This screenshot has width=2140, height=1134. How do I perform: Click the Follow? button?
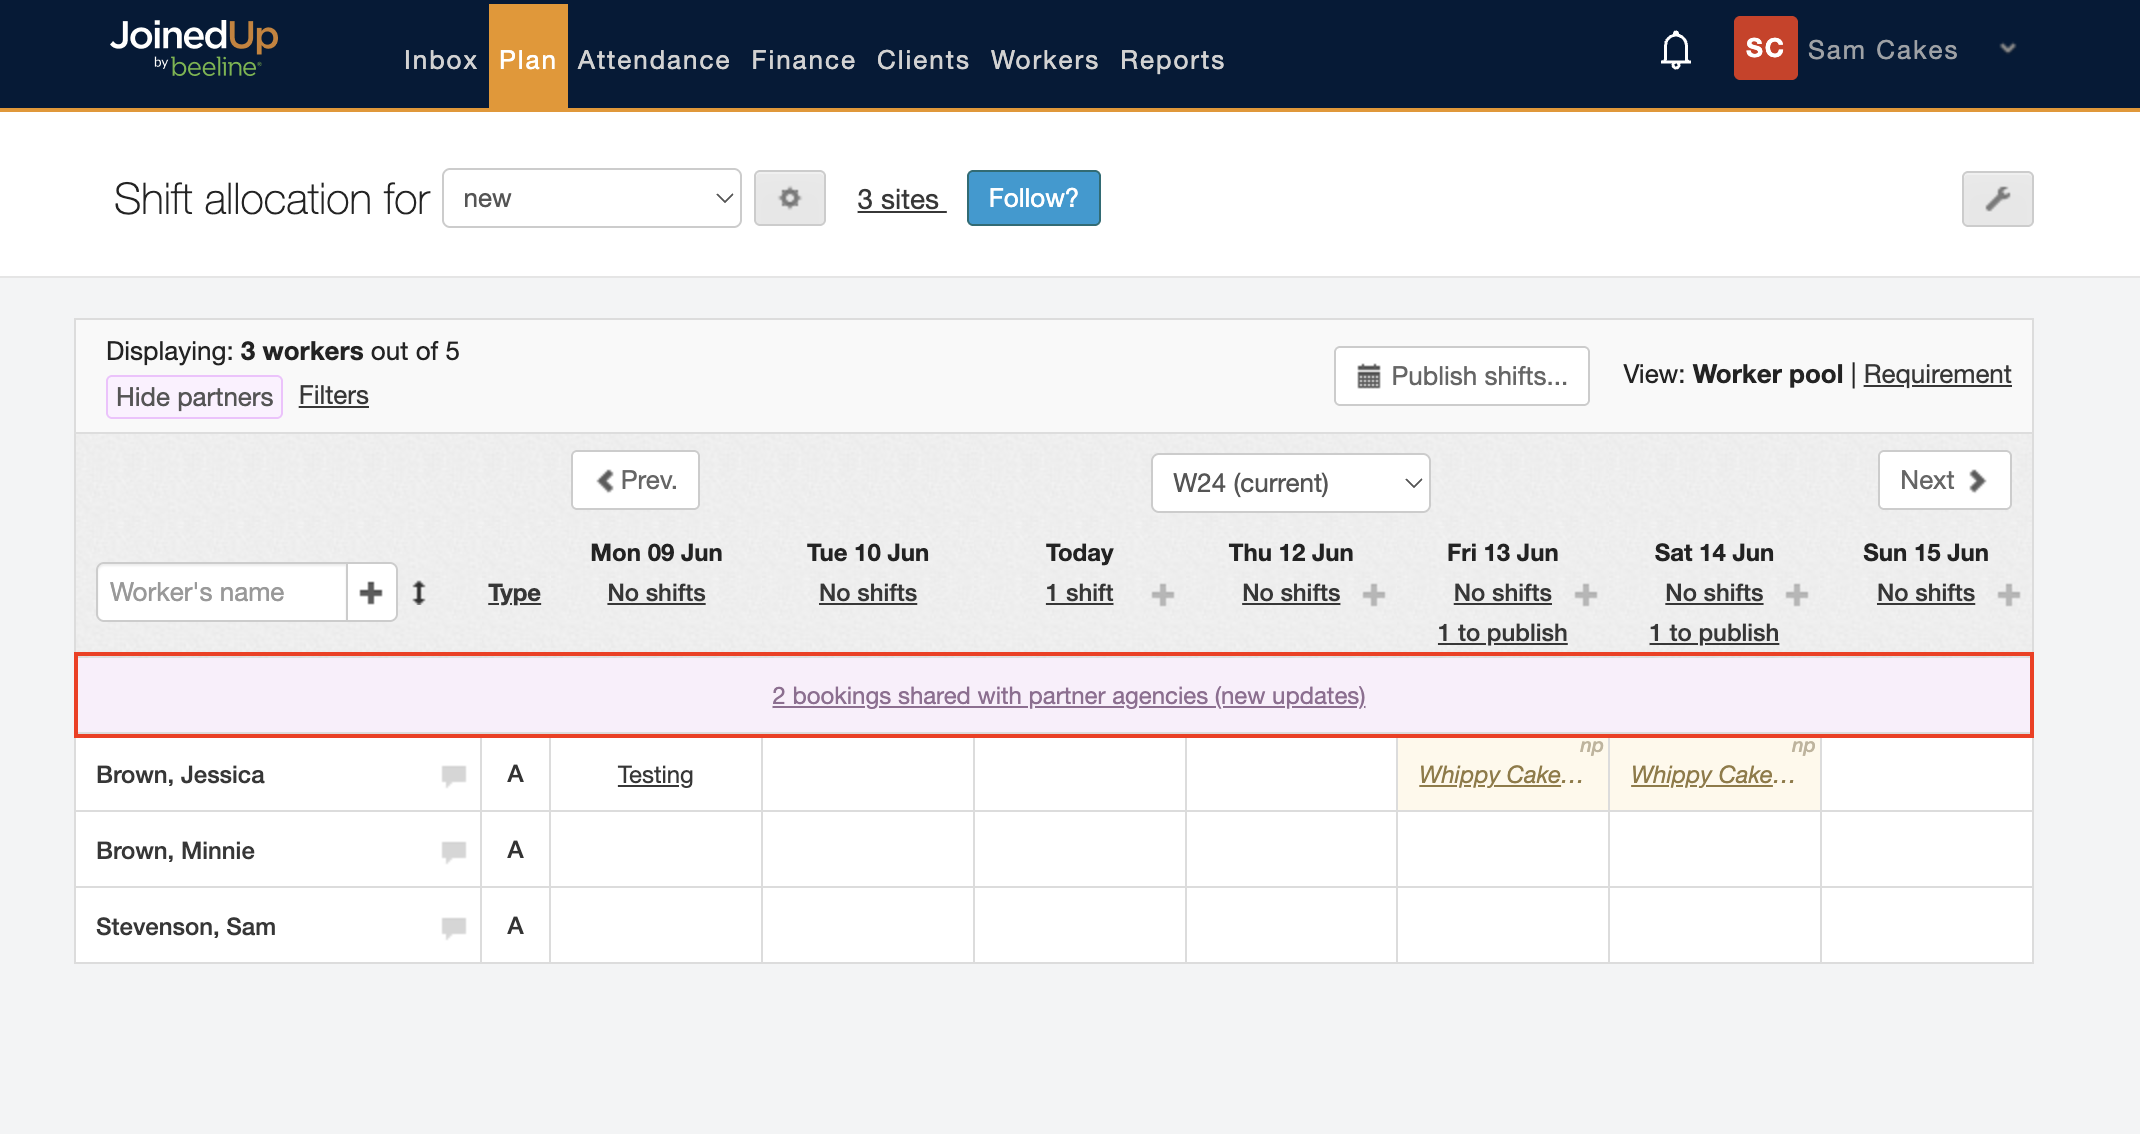point(1033,198)
